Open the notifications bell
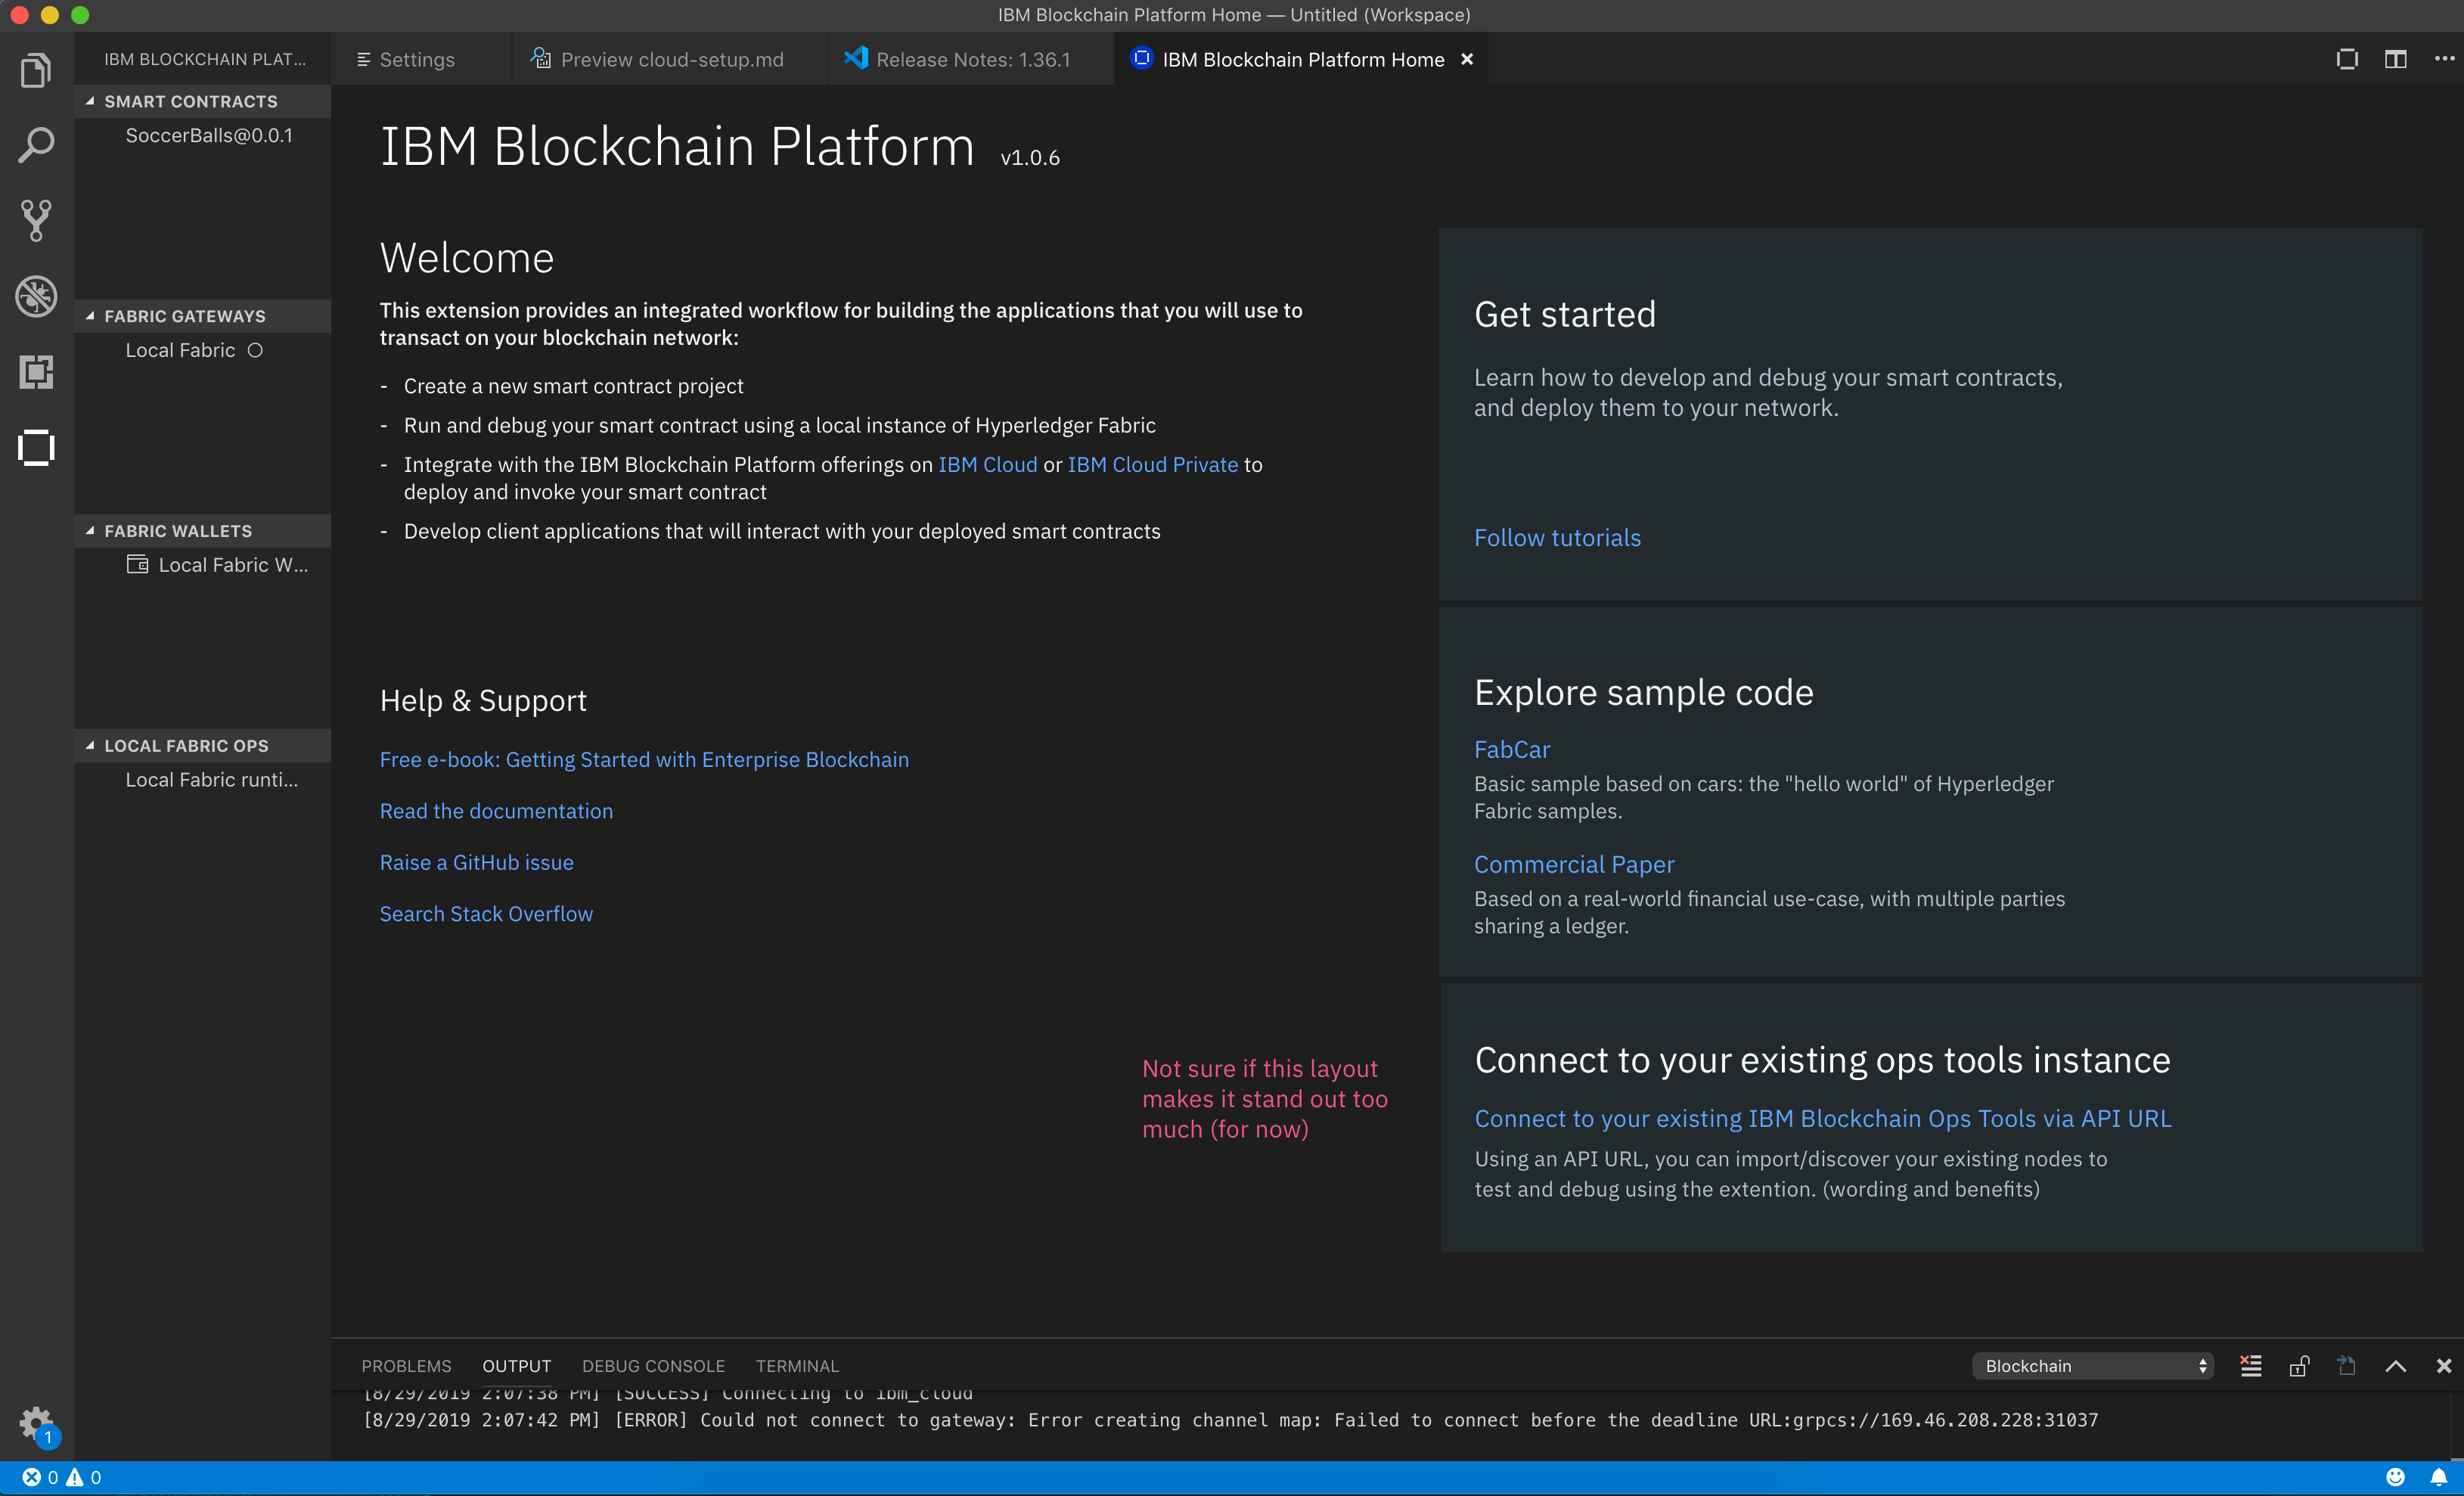 pyautogui.click(x=2440, y=1476)
